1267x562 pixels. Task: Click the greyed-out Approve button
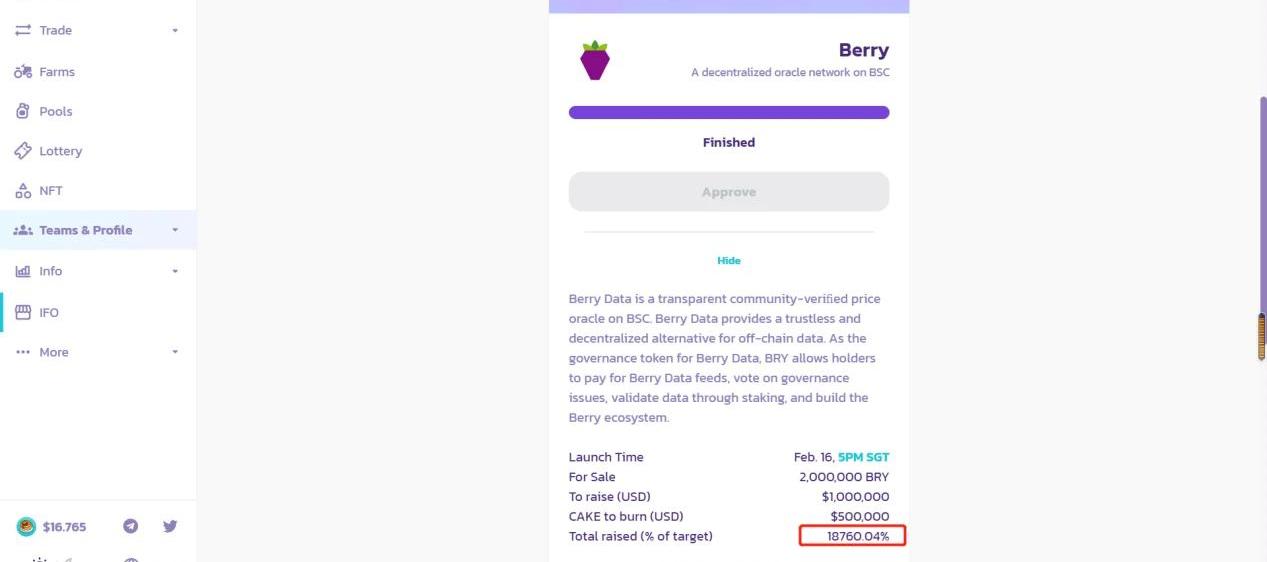[x=728, y=192]
